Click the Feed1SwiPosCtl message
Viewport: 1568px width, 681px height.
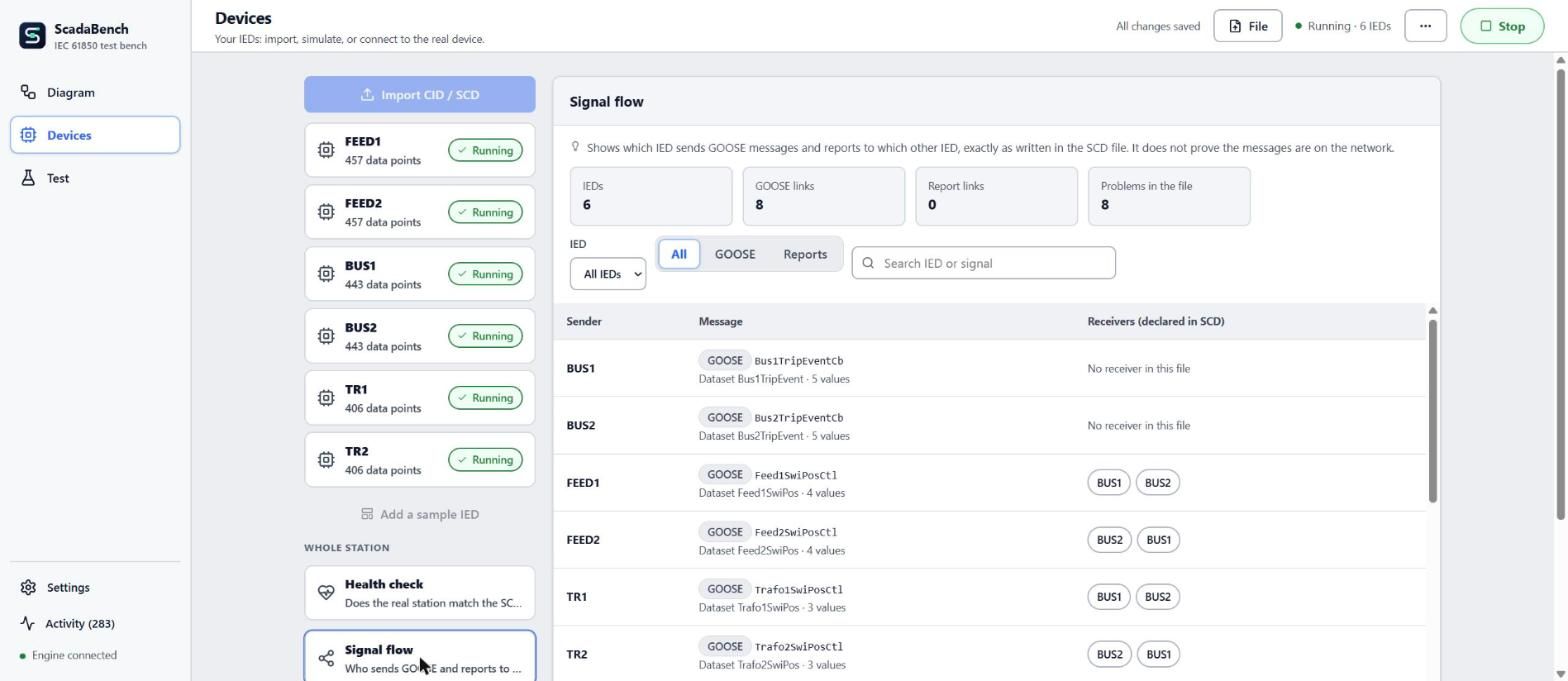(796, 475)
